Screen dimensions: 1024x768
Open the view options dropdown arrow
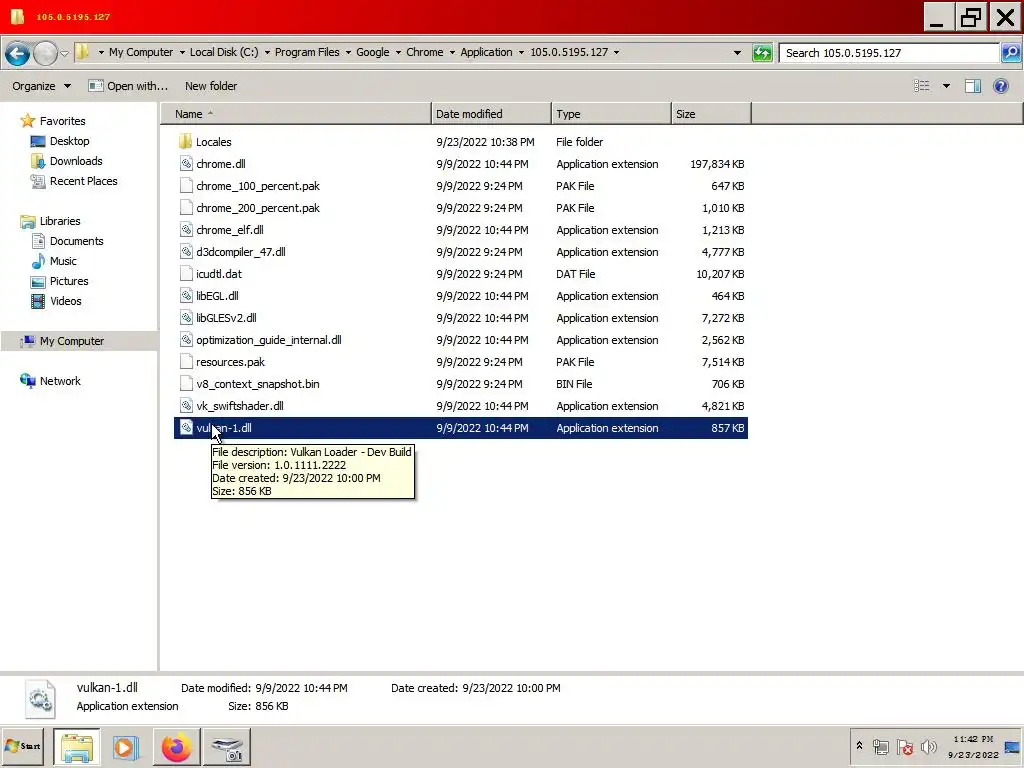point(946,86)
